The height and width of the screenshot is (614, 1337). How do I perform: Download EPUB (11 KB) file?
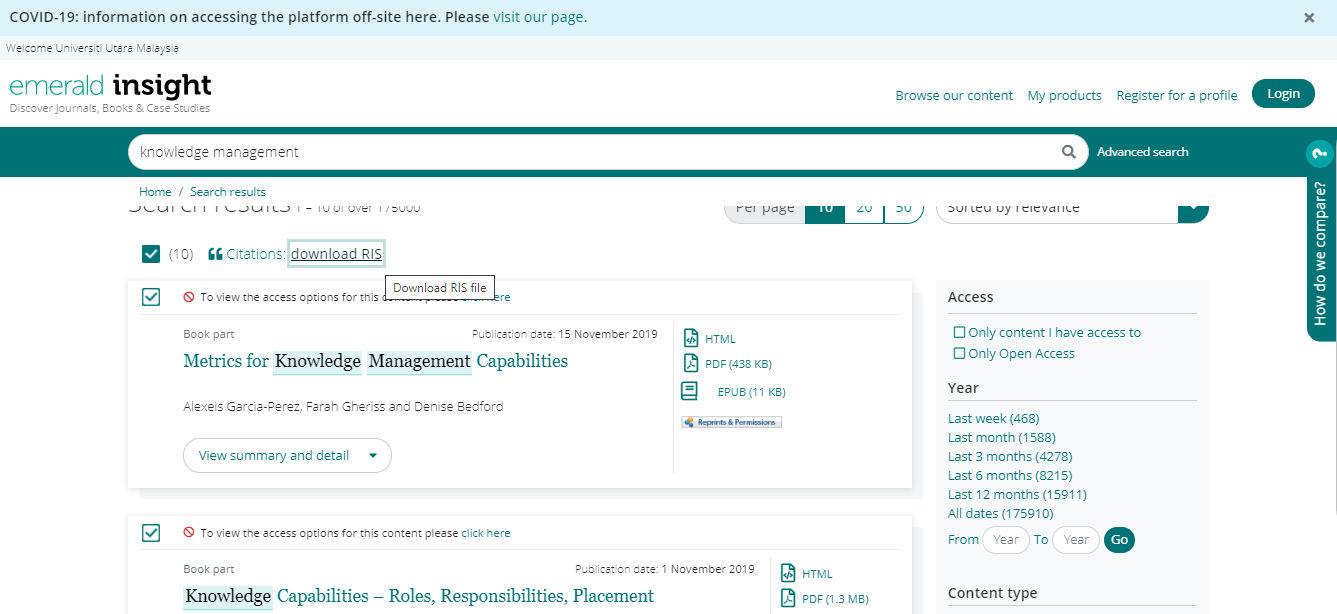point(750,392)
